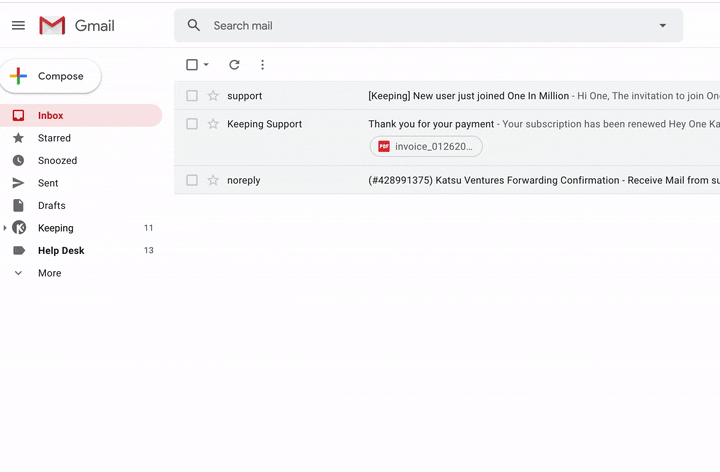Screen dimensions: 720x472
Task: Click the Gmail logo
Action: (x=77, y=25)
